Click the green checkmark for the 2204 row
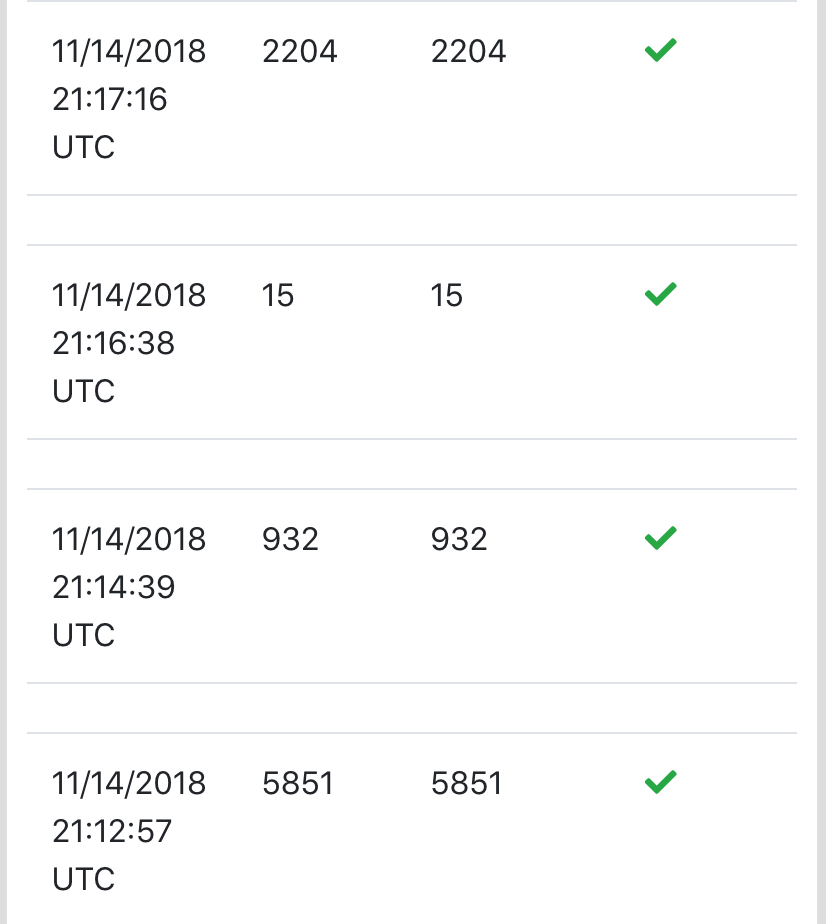 click(660, 50)
